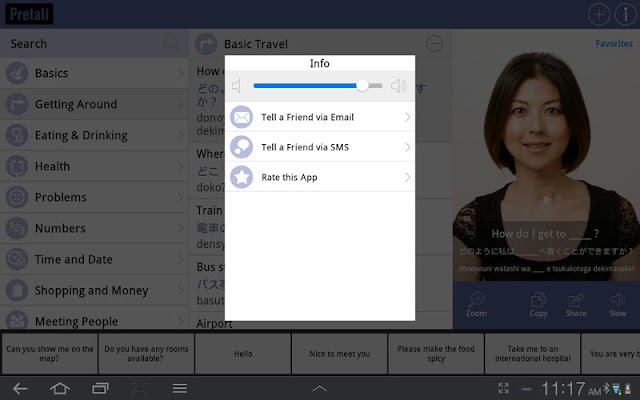
Task: Tap the Android home button
Action: point(60,388)
